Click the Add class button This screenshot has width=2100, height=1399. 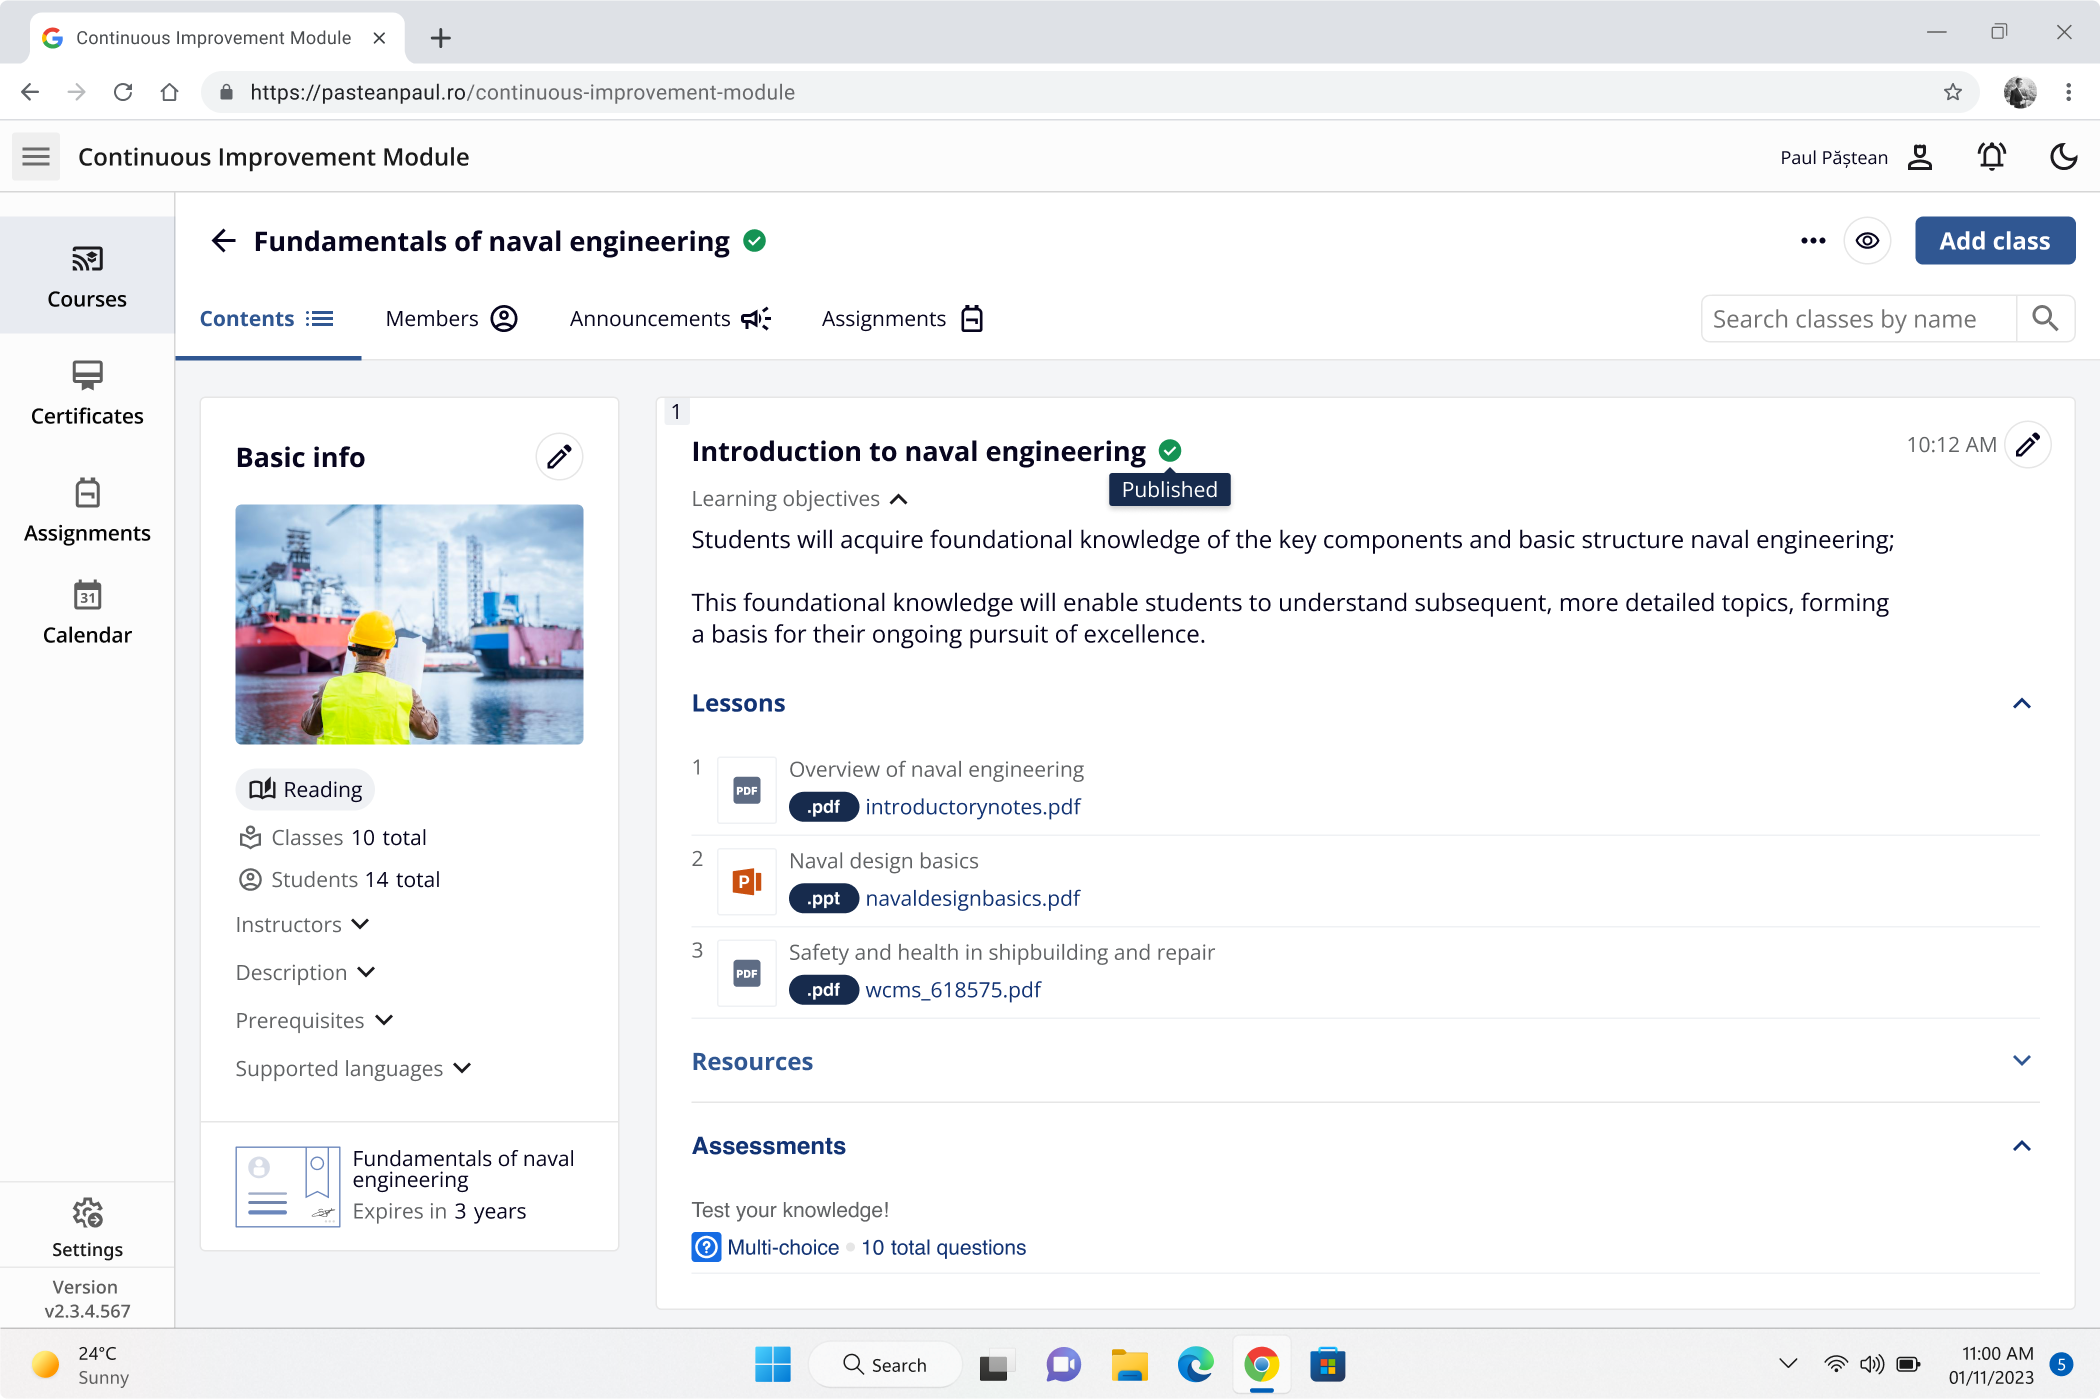pos(1994,241)
